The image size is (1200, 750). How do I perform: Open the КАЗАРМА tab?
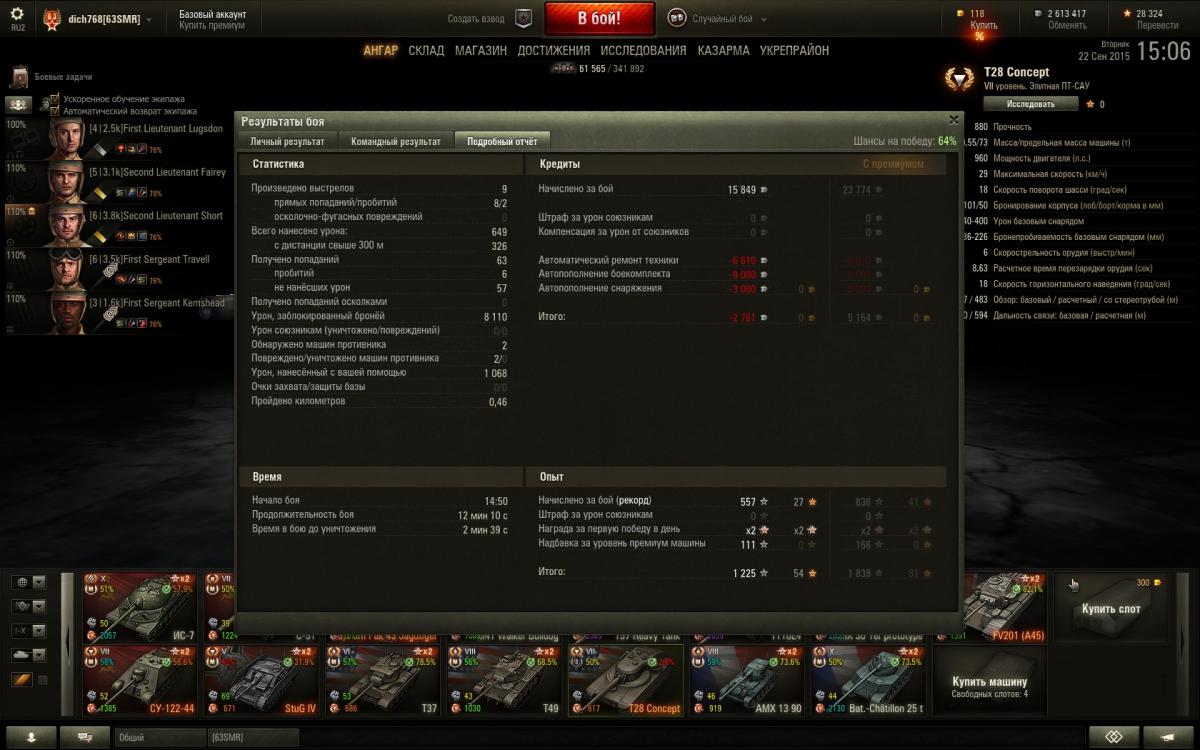pyautogui.click(x=723, y=50)
